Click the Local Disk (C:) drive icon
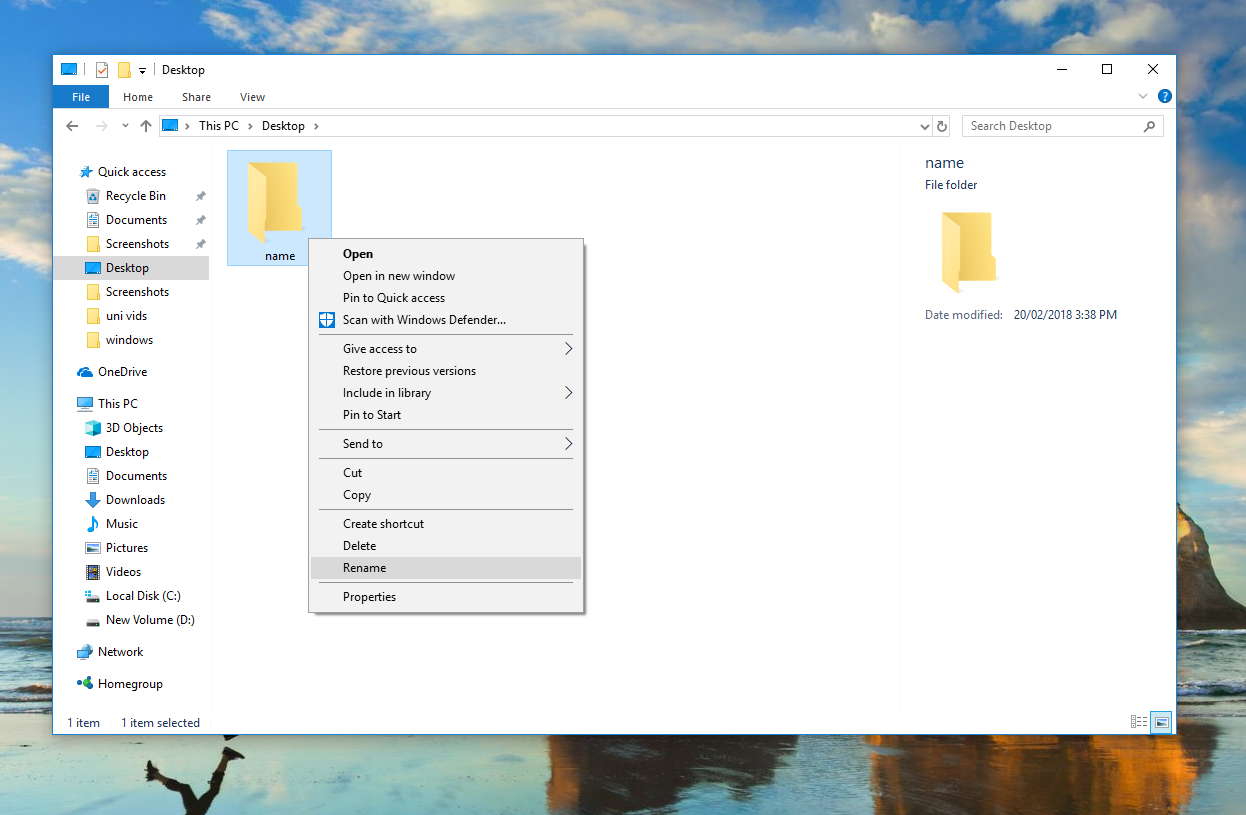 [93, 596]
